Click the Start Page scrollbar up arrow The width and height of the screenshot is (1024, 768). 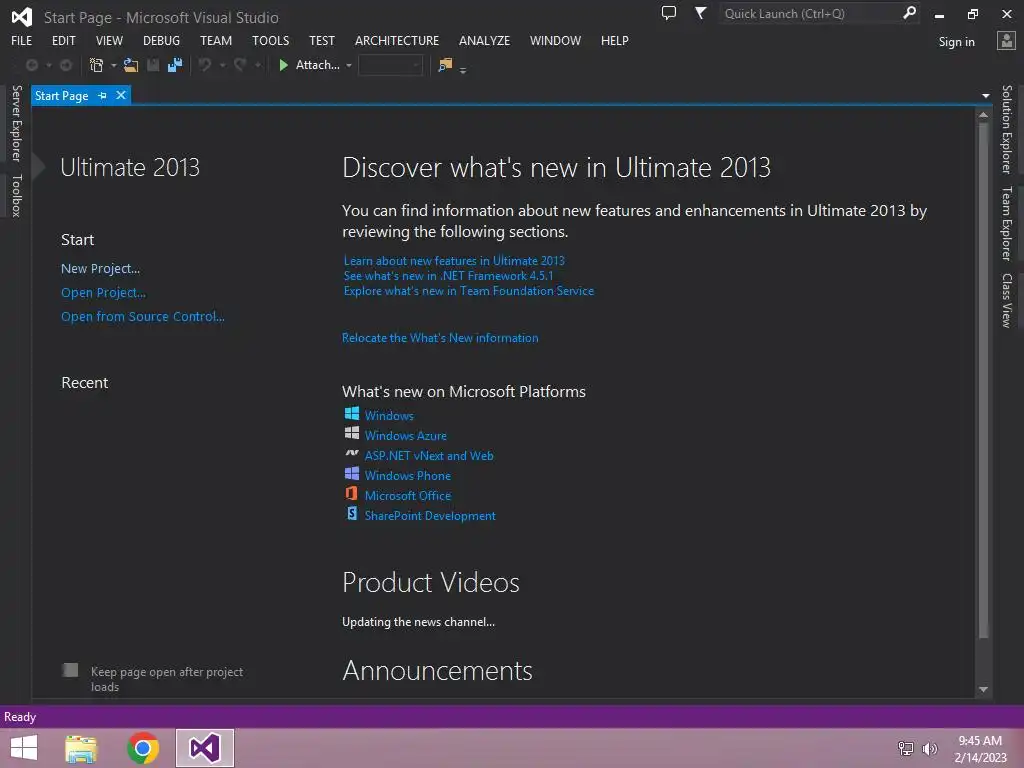point(983,114)
